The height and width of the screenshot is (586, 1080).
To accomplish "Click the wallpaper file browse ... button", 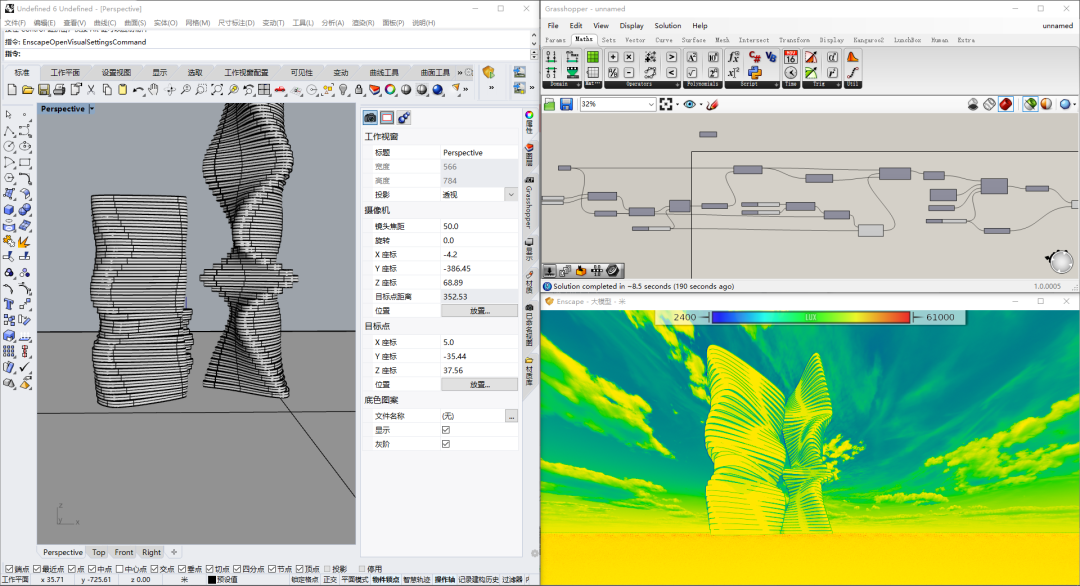I will (x=511, y=416).
